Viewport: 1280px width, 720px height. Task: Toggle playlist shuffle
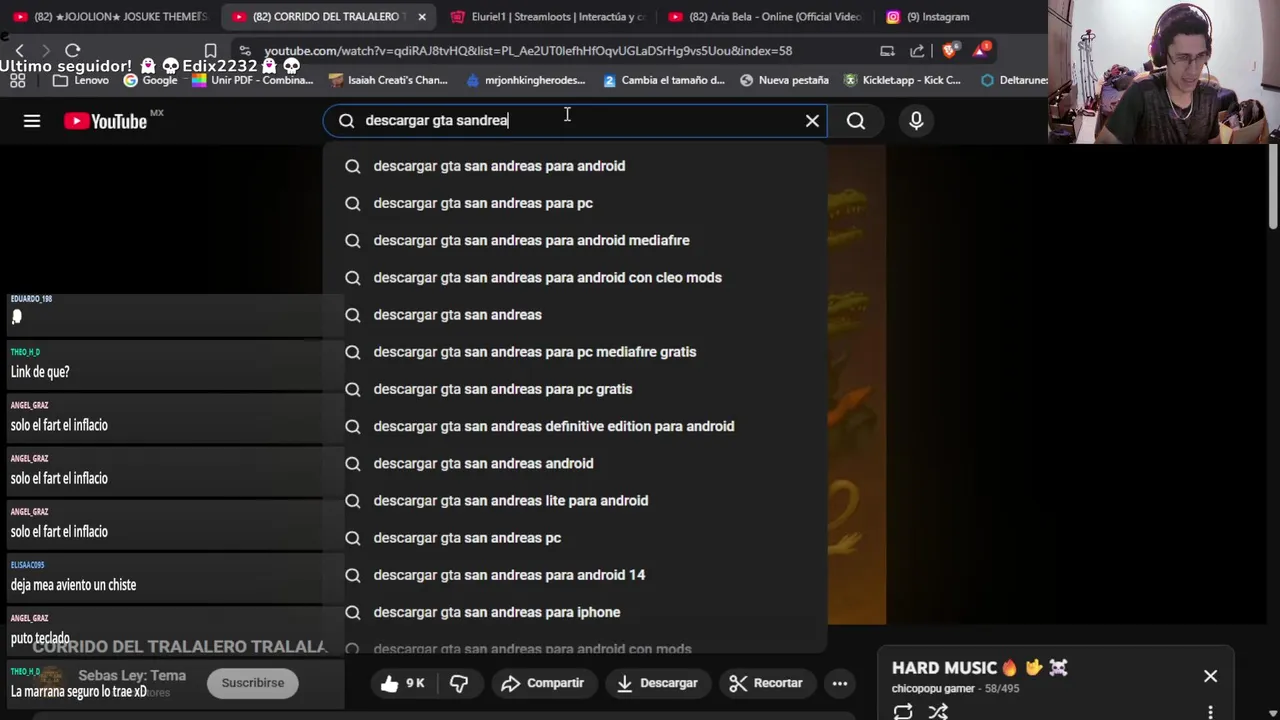point(938,711)
